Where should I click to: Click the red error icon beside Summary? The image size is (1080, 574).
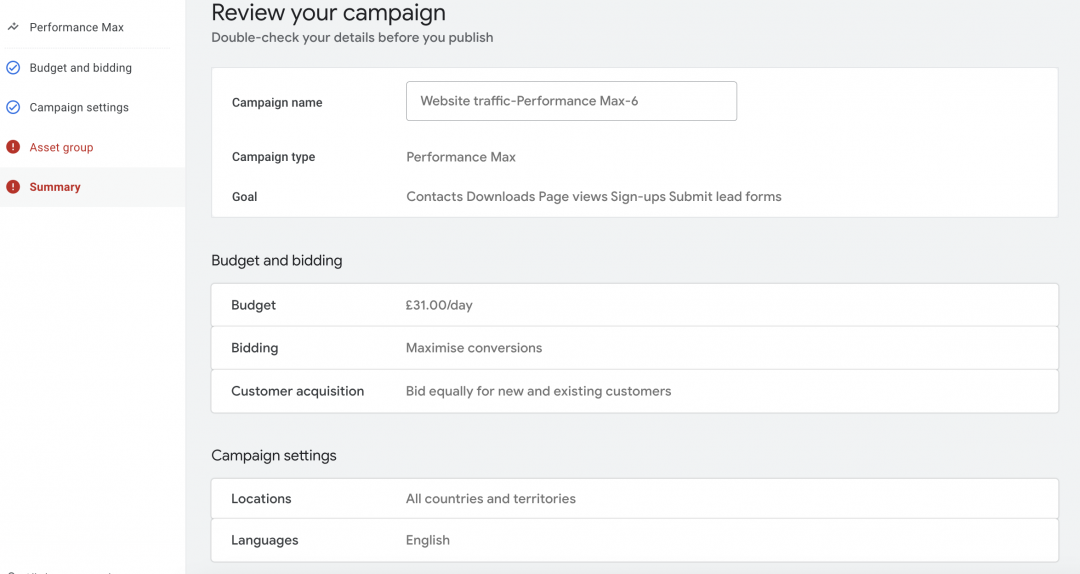coord(13,187)
